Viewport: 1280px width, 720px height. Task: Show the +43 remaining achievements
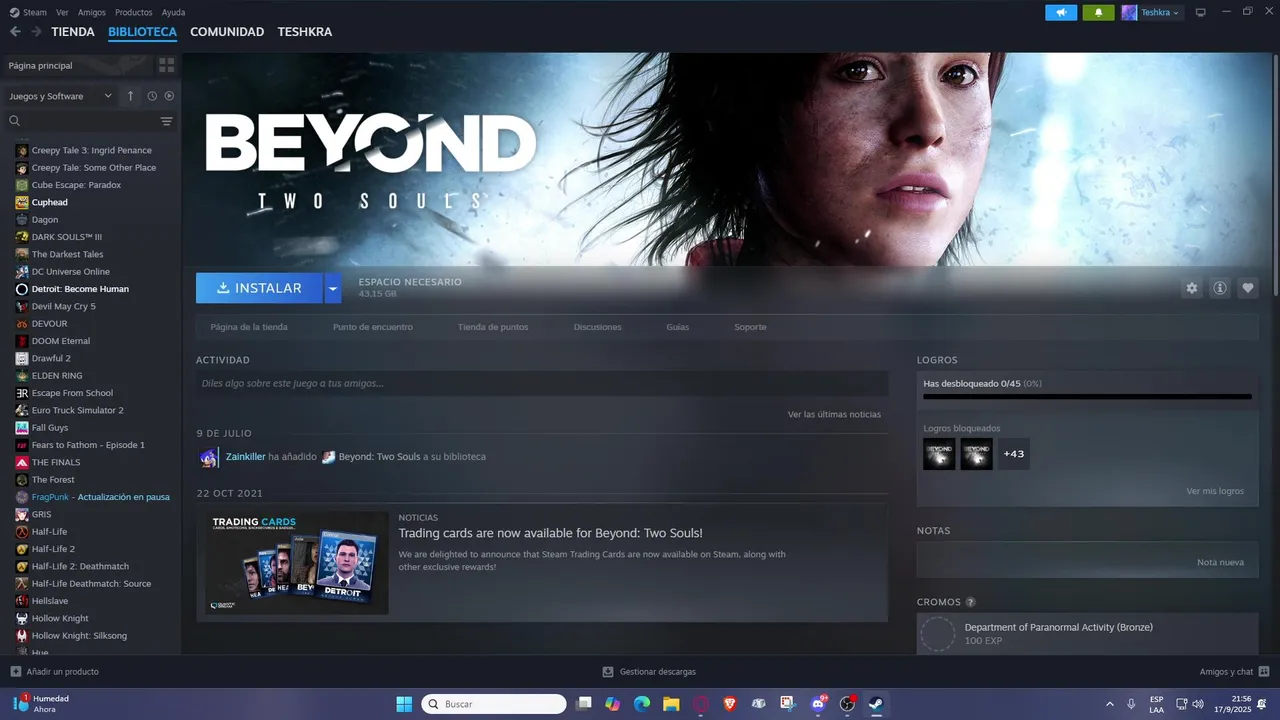(x=1014, y=454)
